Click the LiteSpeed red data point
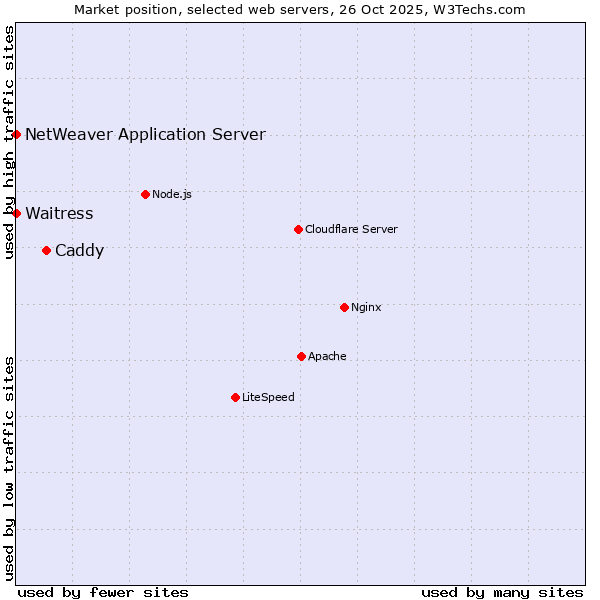 235,397
